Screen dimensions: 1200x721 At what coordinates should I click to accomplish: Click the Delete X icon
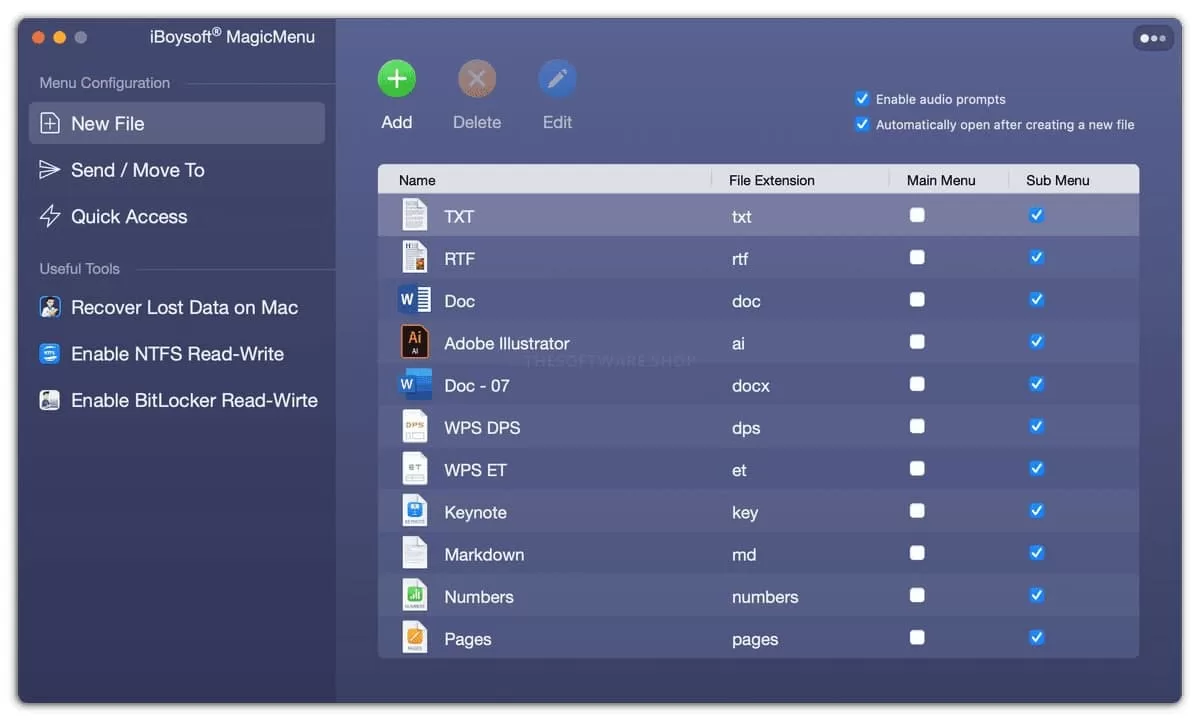pyautogui.click(x=477, y=79)
